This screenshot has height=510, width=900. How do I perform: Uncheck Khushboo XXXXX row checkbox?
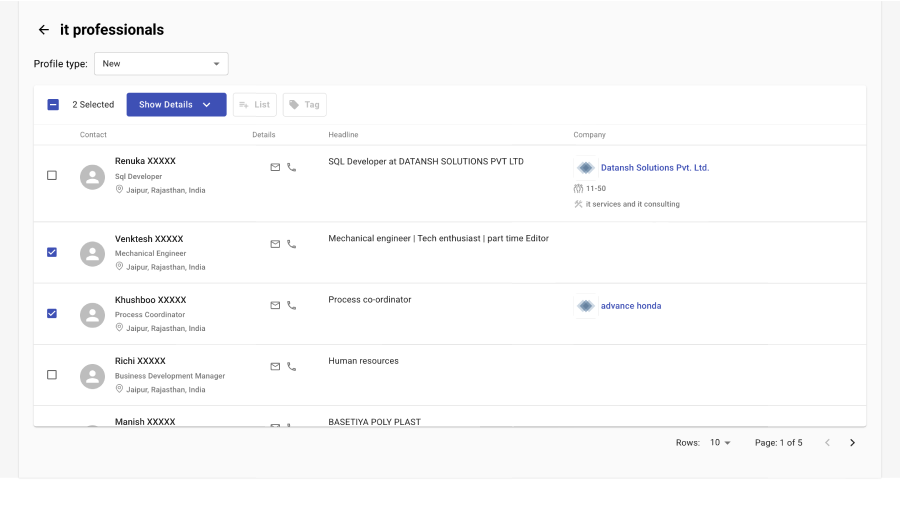(52, 314)
